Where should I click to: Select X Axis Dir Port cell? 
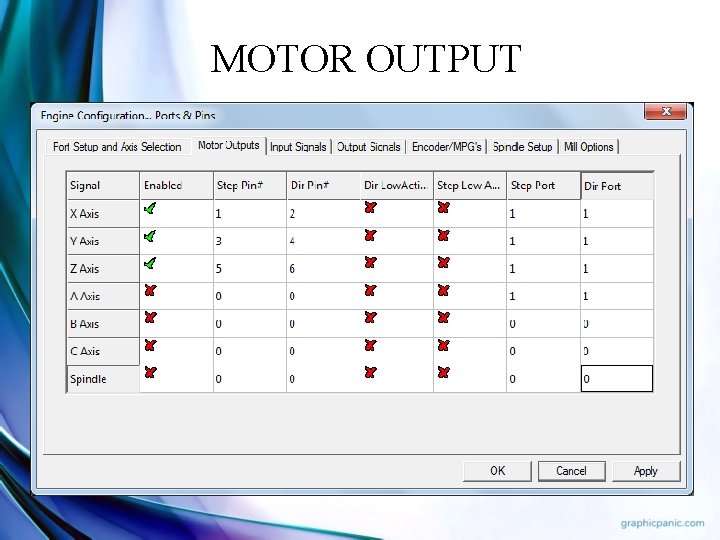pos(617,214)
